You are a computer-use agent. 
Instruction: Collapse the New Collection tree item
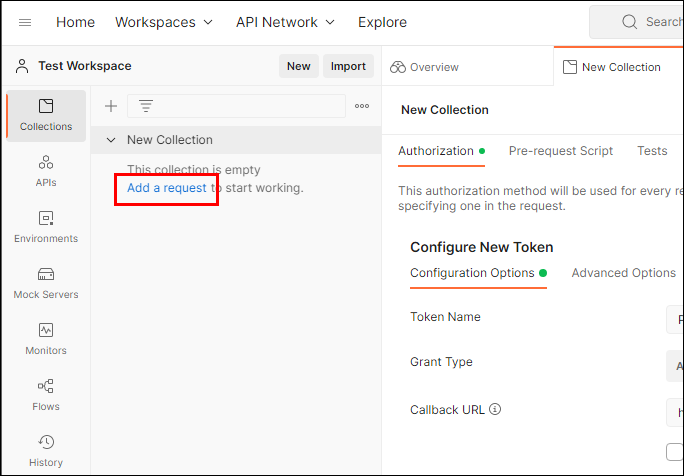[111, 140]
